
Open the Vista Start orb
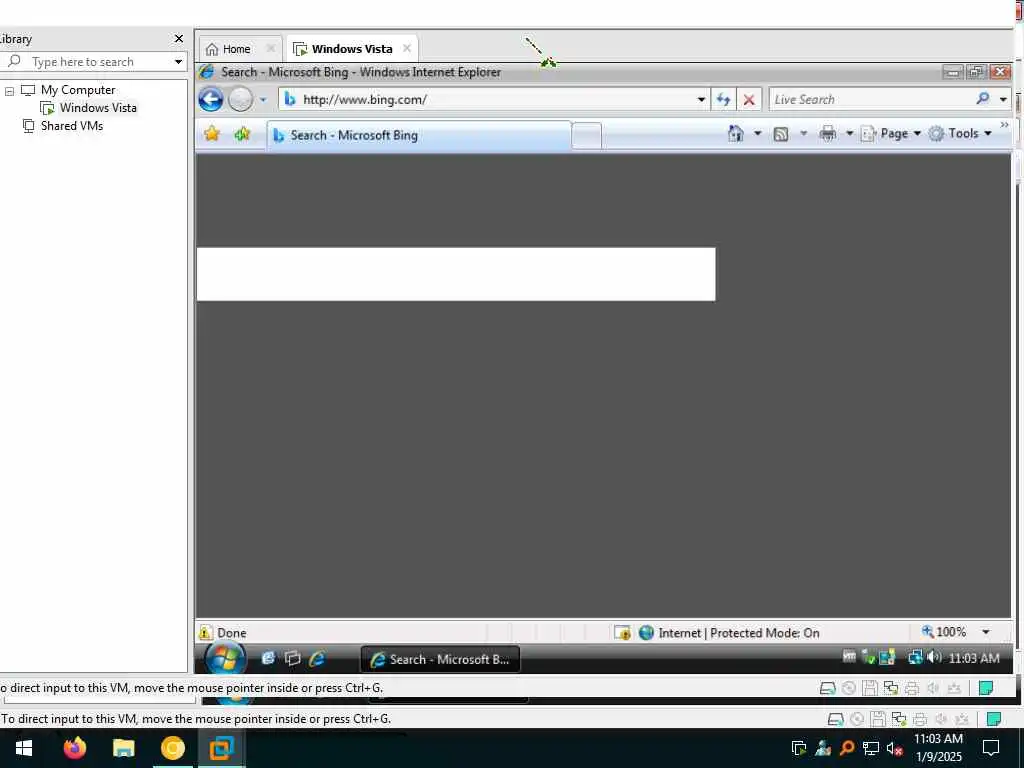pos(224,658)
